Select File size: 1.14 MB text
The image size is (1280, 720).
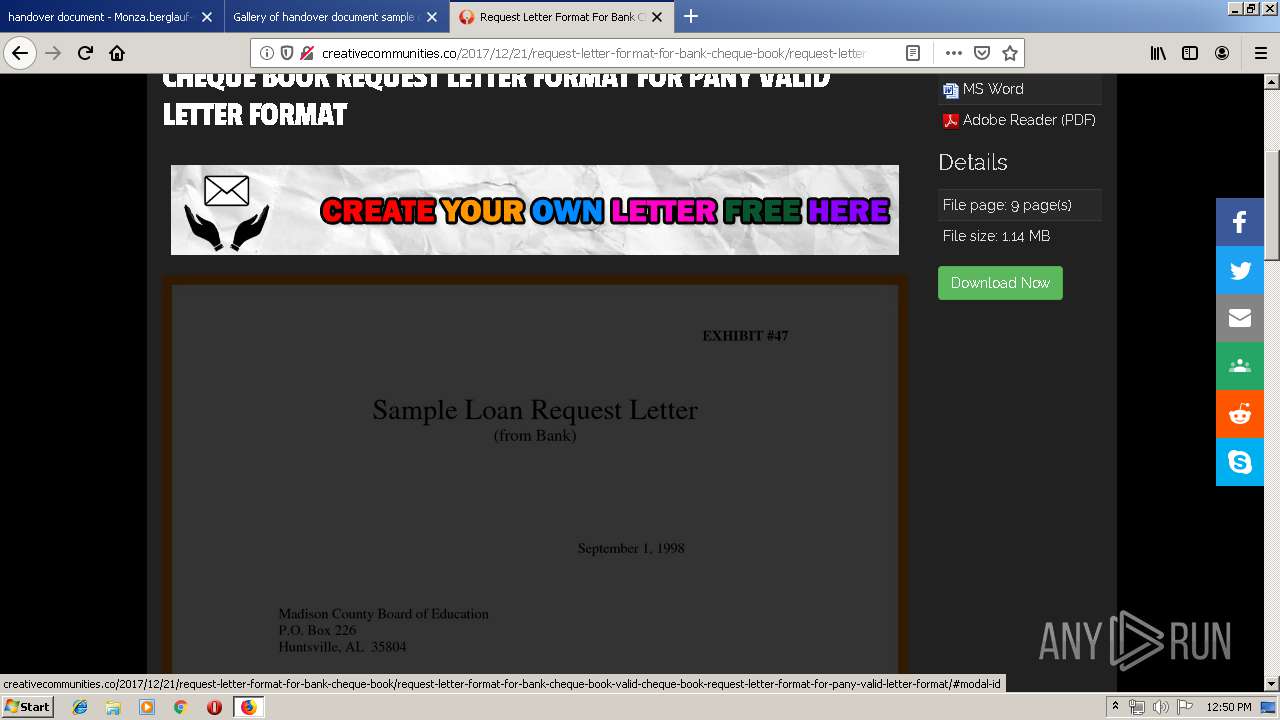tap(996, 236)
